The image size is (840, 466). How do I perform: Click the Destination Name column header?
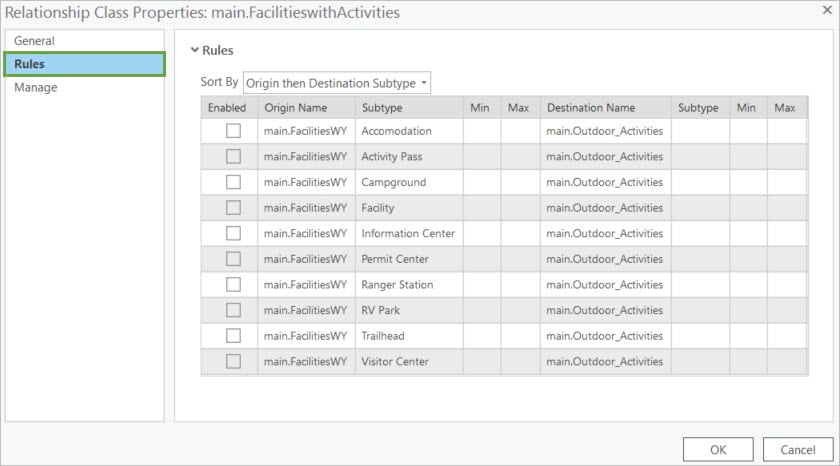[606, 108]
